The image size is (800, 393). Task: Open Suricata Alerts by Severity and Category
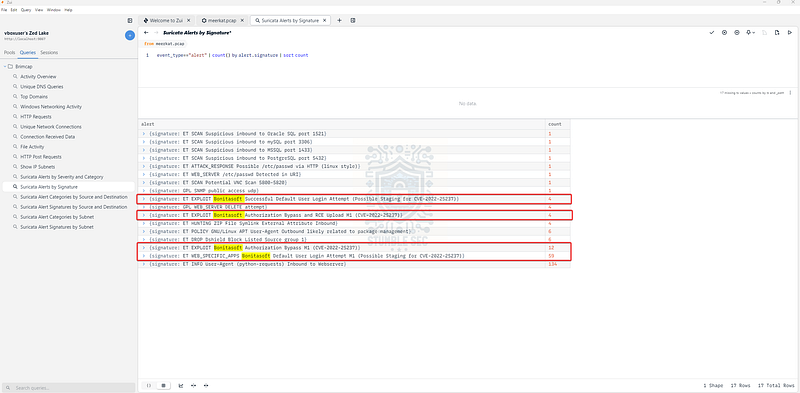coord(62,177)
